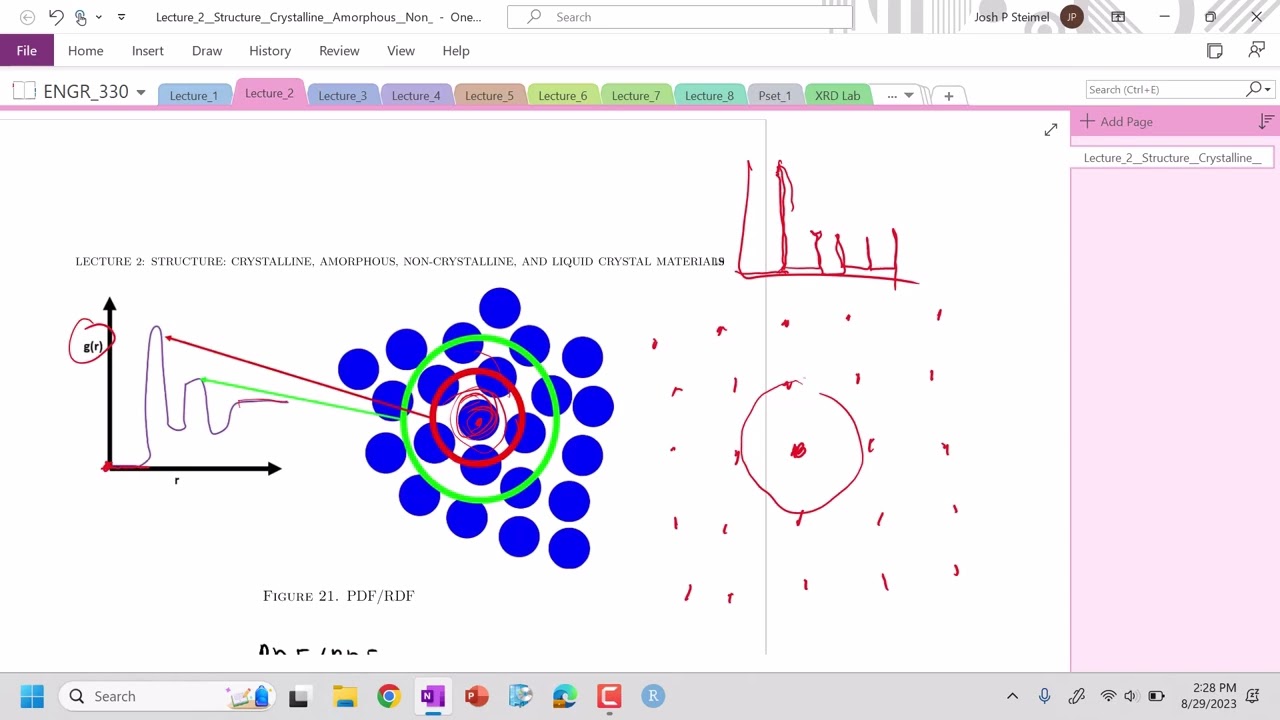Viewport: 1280px width, 720px height.
Task: Click the Windows Start button
Action: pos(32,696)
